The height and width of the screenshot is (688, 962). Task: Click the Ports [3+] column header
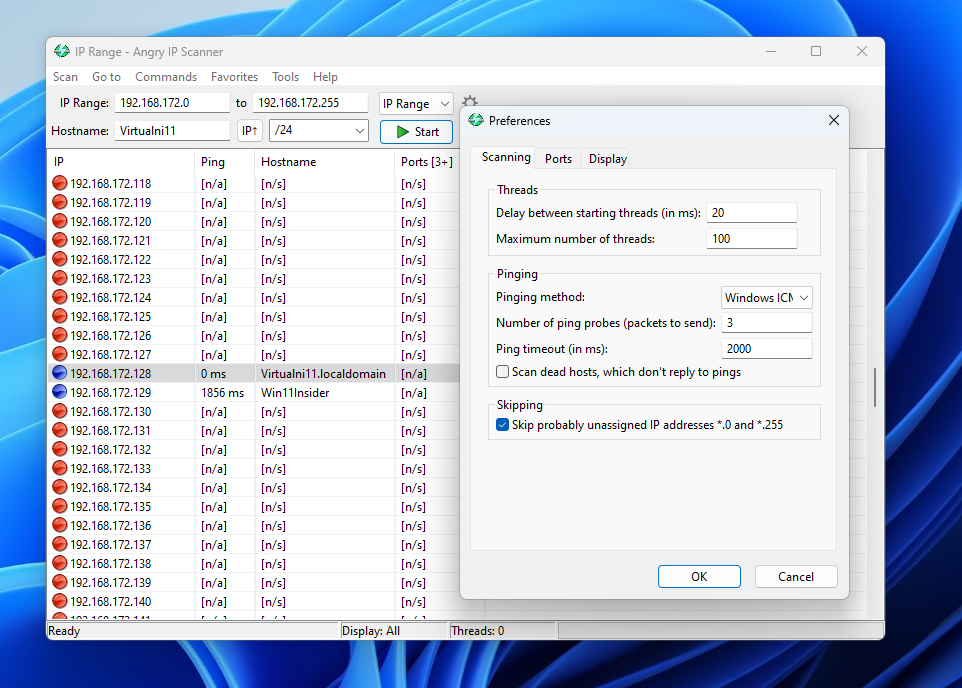pos(428,161)
